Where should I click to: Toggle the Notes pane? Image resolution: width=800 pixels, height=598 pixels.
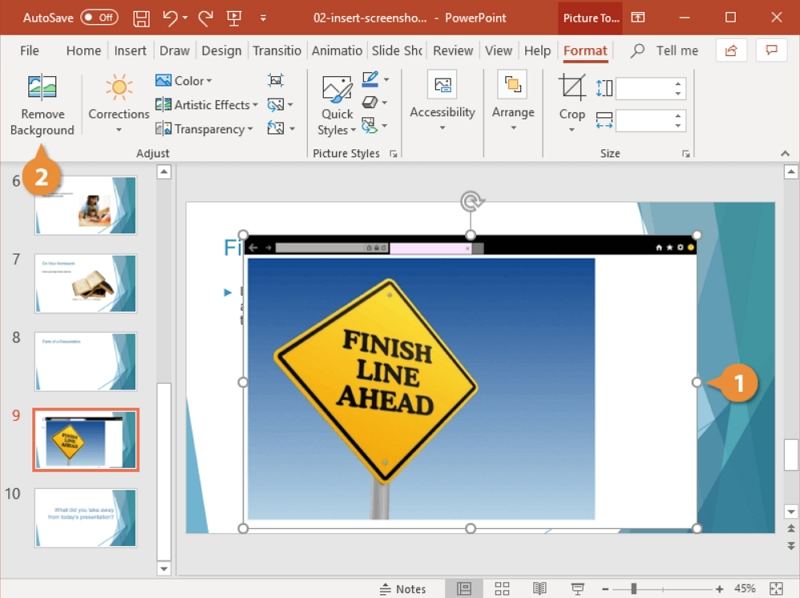pos(402,589)
